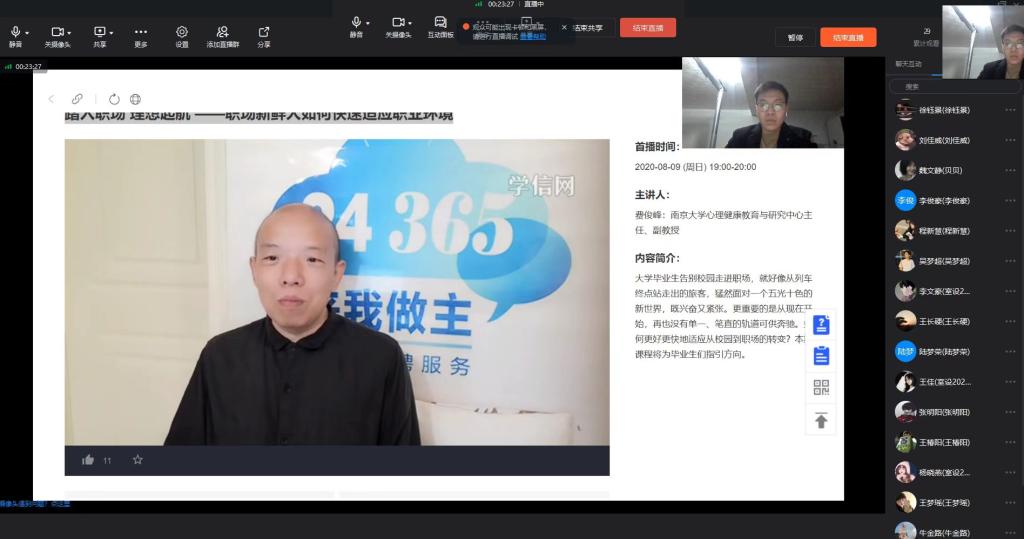The image size is (1024, 539).
Task: Click the refresh icon in the browser bar
Action: (x=114, y=99)
